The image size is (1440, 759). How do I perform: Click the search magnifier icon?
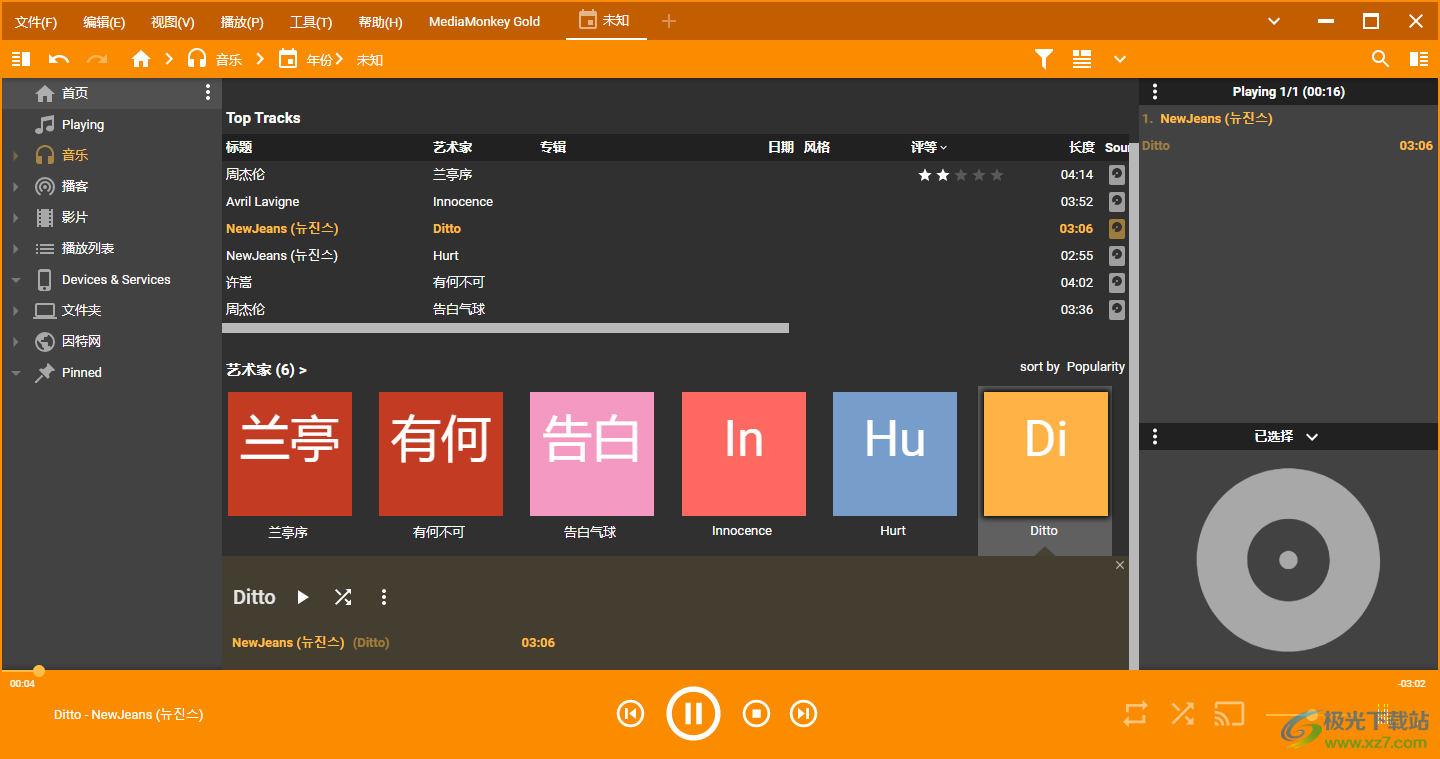1380,59
